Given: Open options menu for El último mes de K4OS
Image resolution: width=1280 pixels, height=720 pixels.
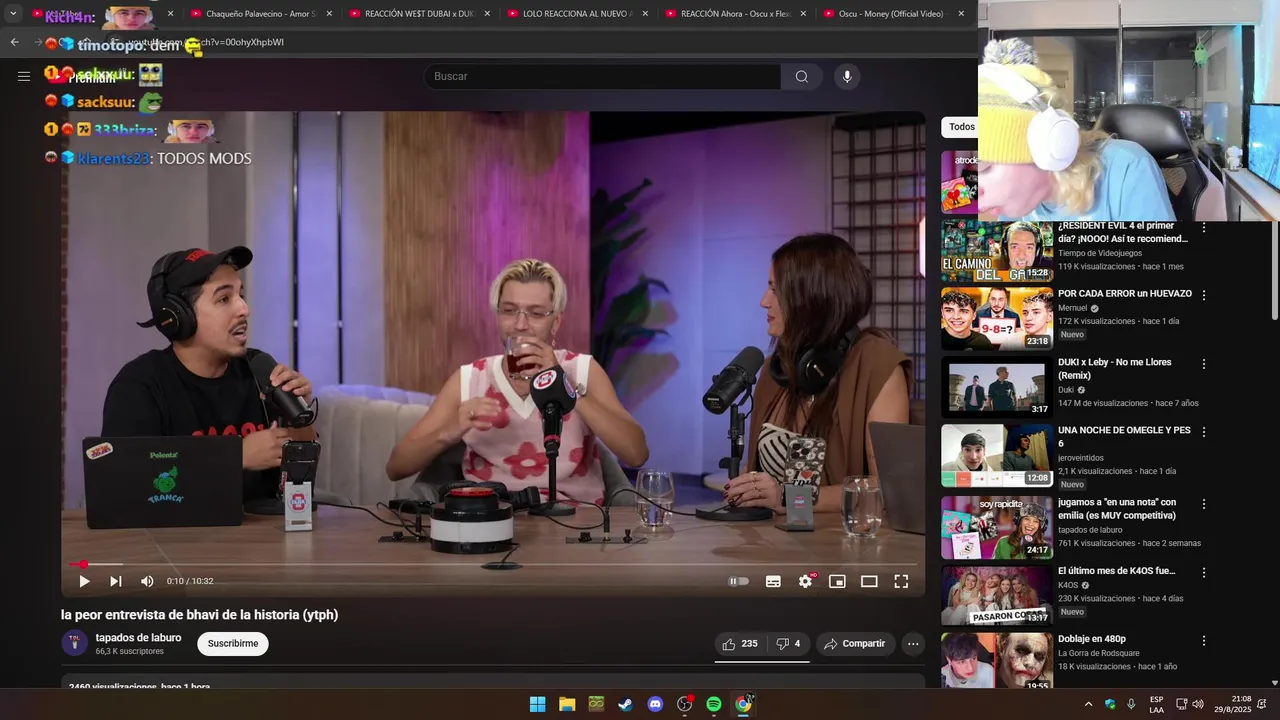Looking at the screenshot, I should pos(1204,572).
